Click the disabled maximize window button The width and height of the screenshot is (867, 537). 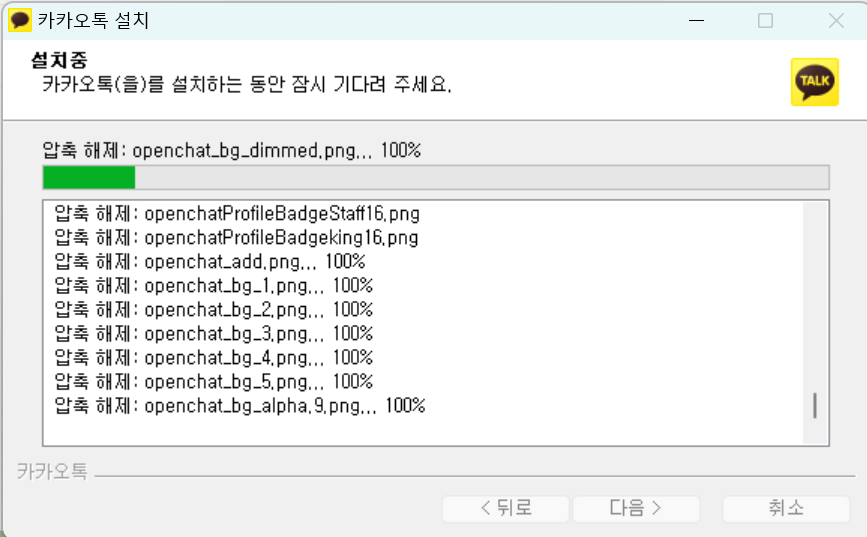coord(765,21)
